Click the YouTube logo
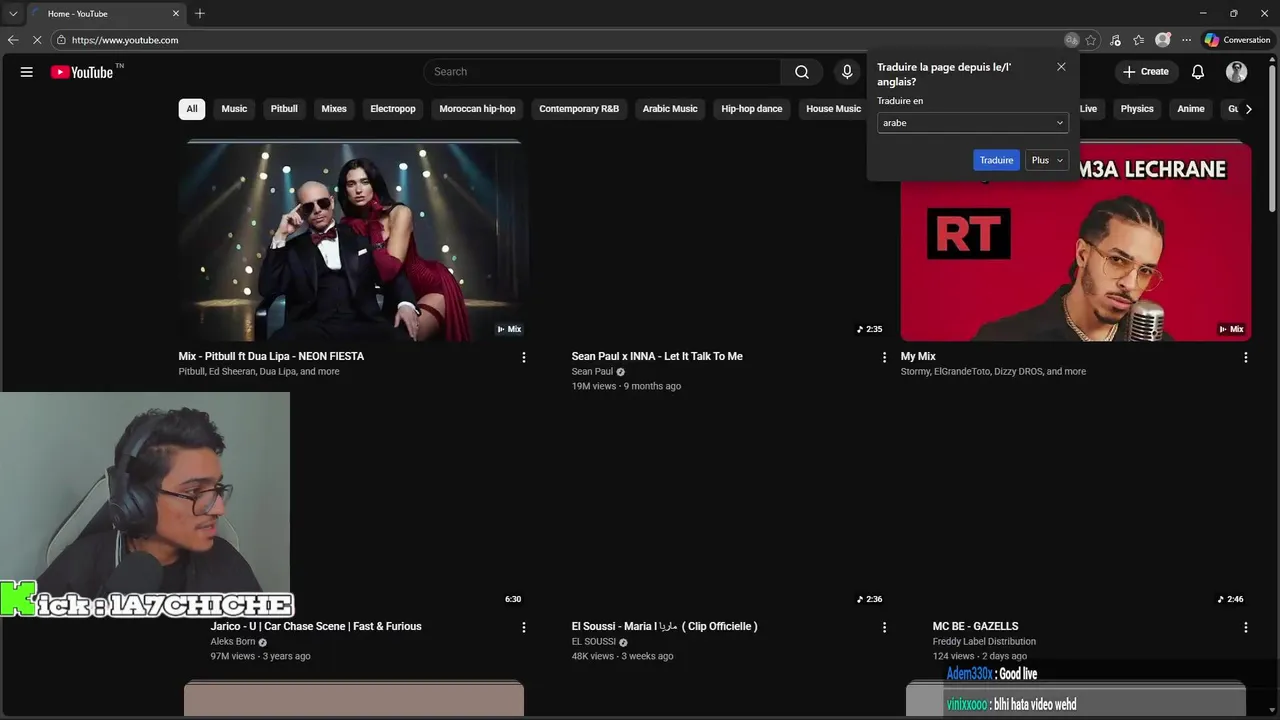The height and width of the screenshot is (720, 1280). (x=82, y=72)
